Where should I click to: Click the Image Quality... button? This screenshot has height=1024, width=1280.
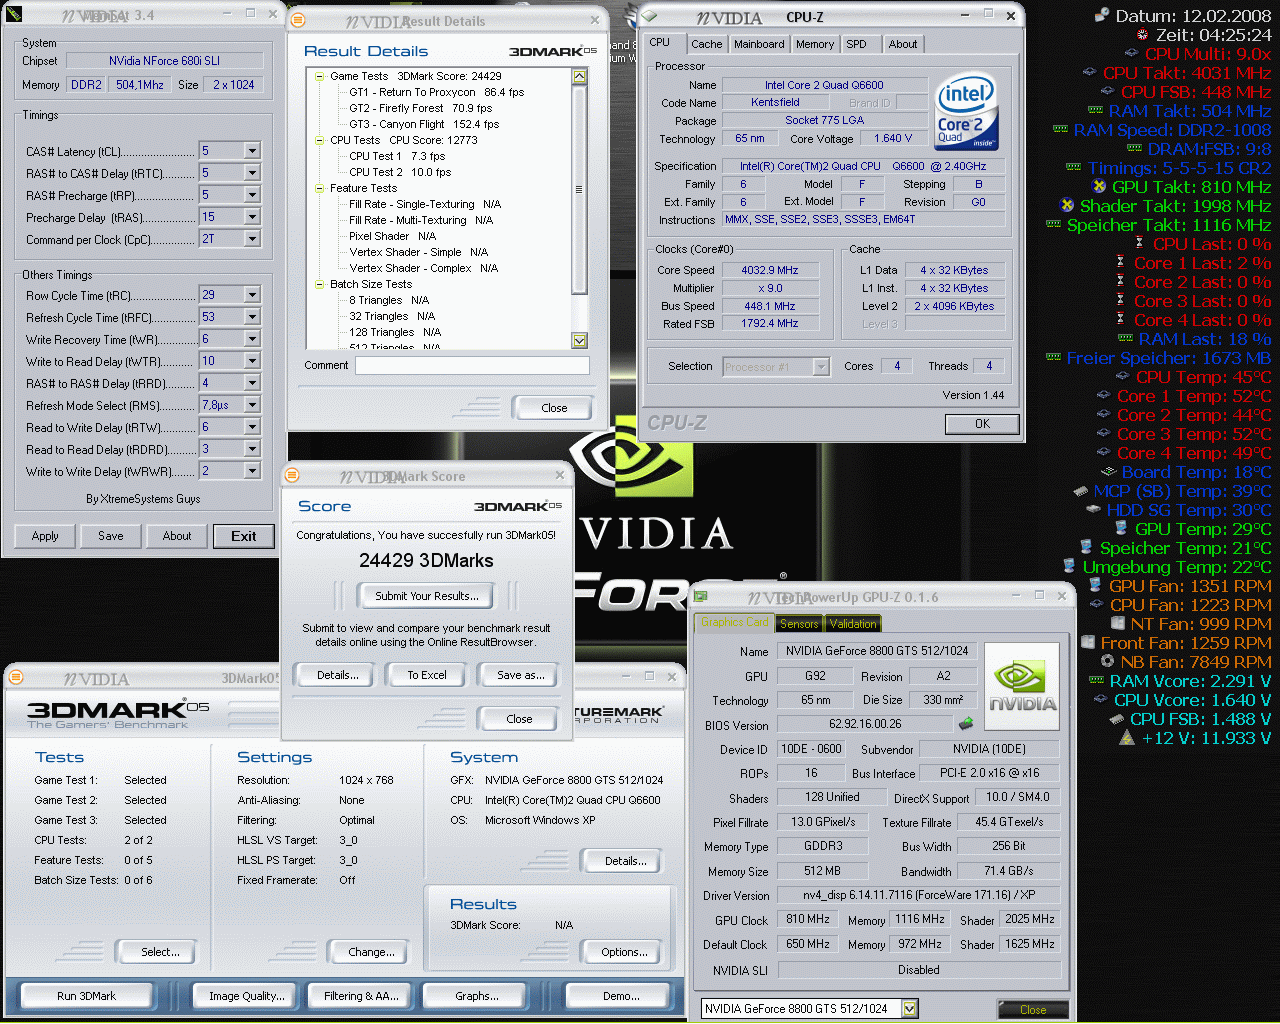[x=246, y=996]
